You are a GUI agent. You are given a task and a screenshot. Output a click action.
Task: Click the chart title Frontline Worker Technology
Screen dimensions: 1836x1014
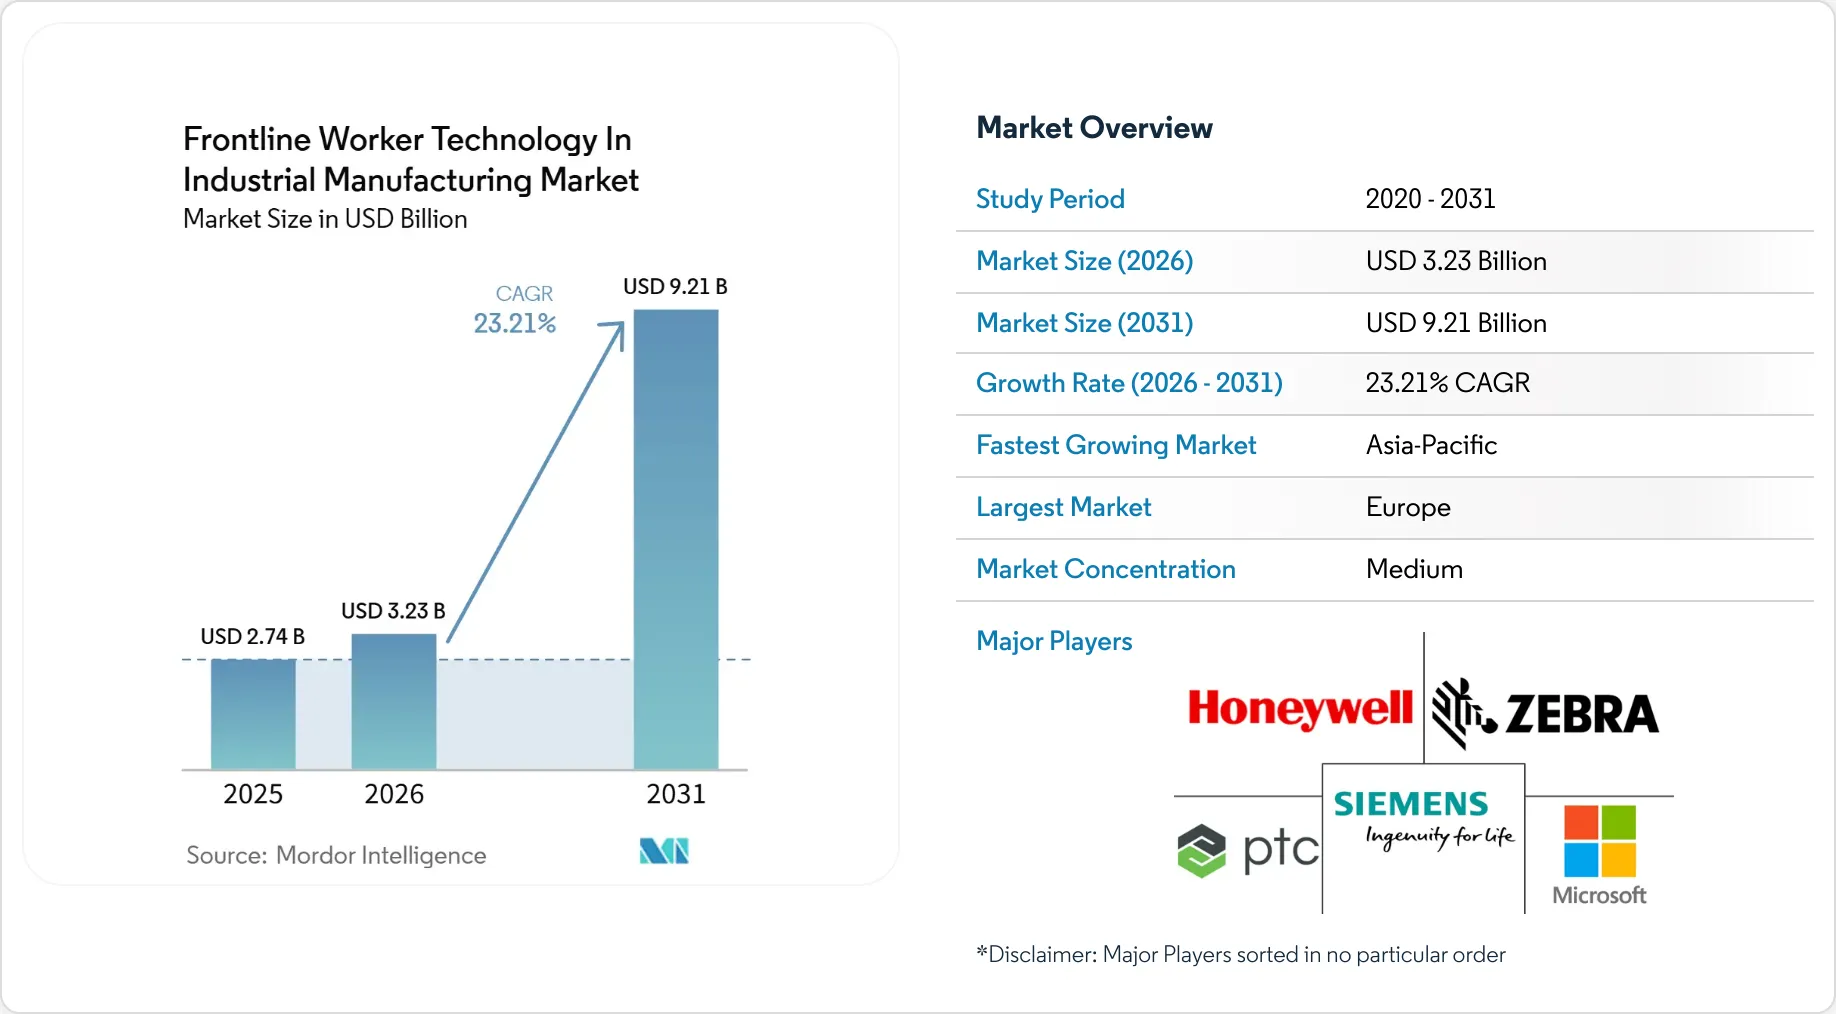coord(410,159)
